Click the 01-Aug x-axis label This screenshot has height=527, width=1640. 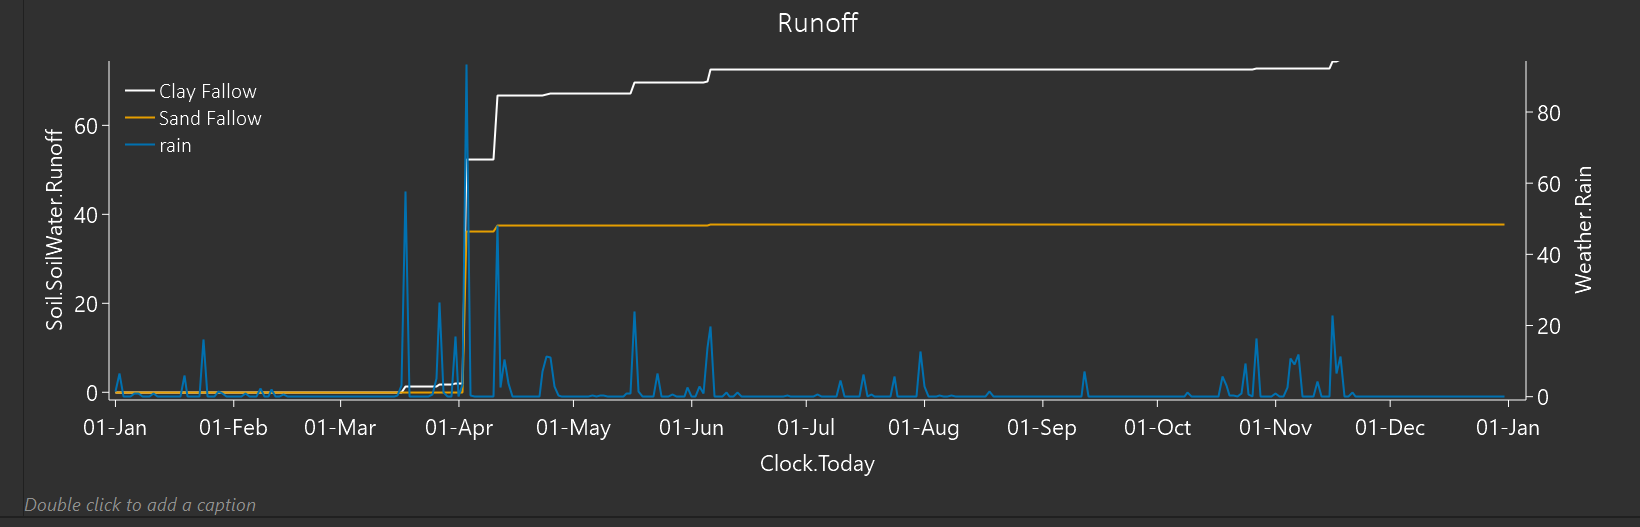tap(924, 428)
